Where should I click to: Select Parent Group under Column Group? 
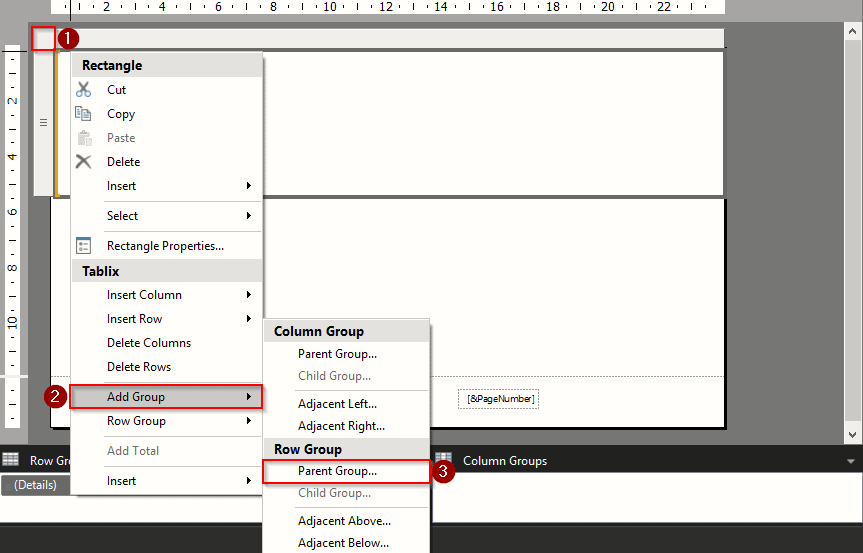click(x=347, y=354)
